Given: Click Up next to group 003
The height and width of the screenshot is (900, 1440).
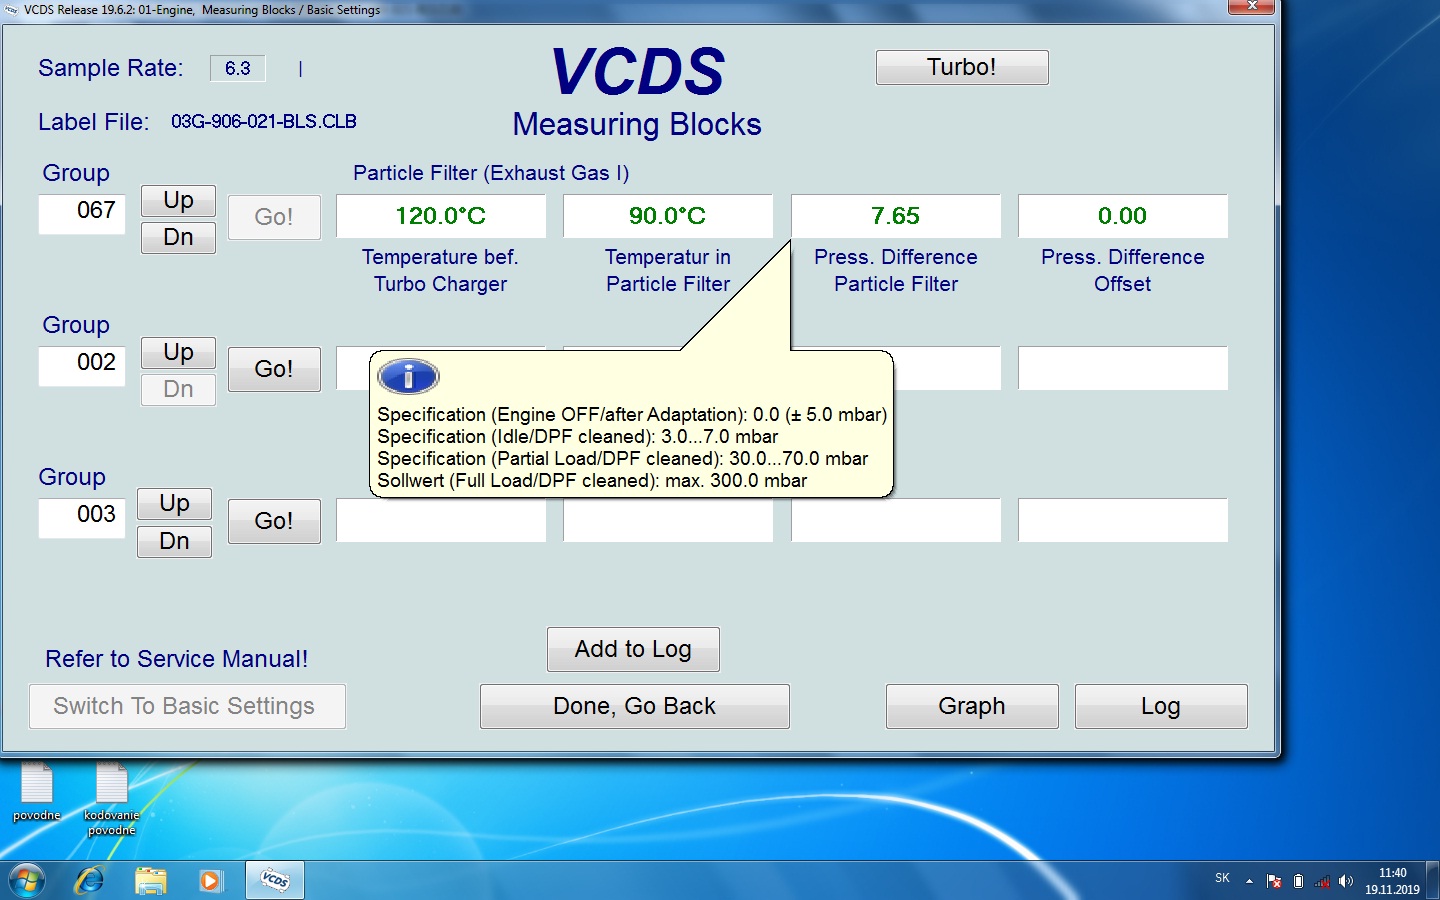Looking at the screenshot, I should tap(174, 503).
